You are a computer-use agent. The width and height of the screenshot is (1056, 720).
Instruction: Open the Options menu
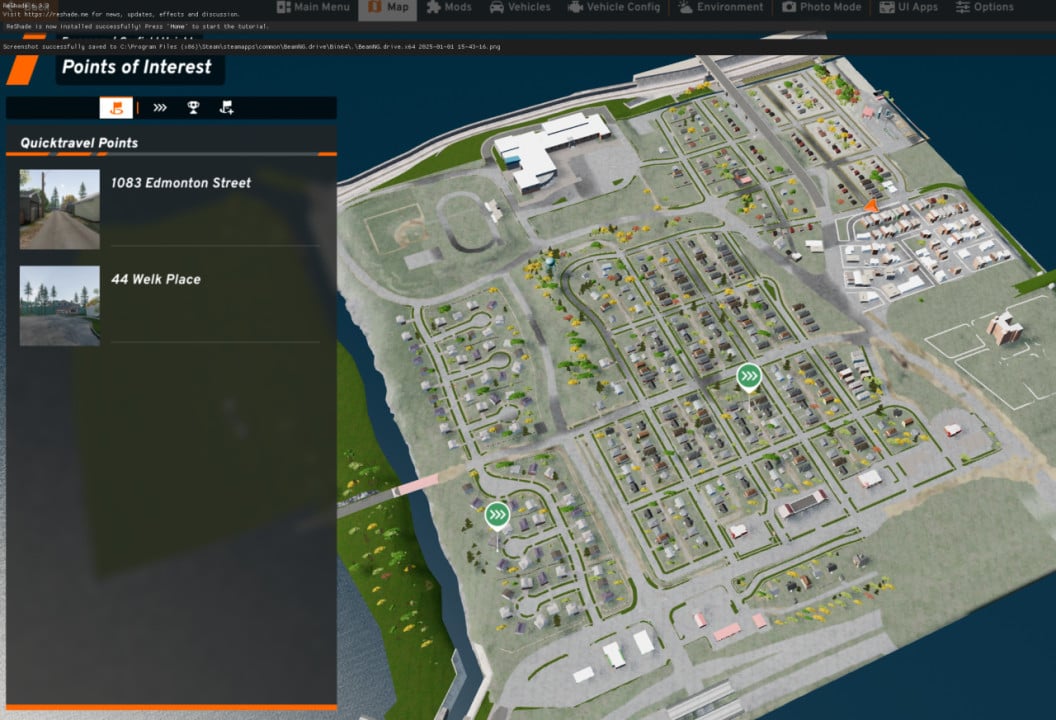pyautogui.click(x=985, y=7)
